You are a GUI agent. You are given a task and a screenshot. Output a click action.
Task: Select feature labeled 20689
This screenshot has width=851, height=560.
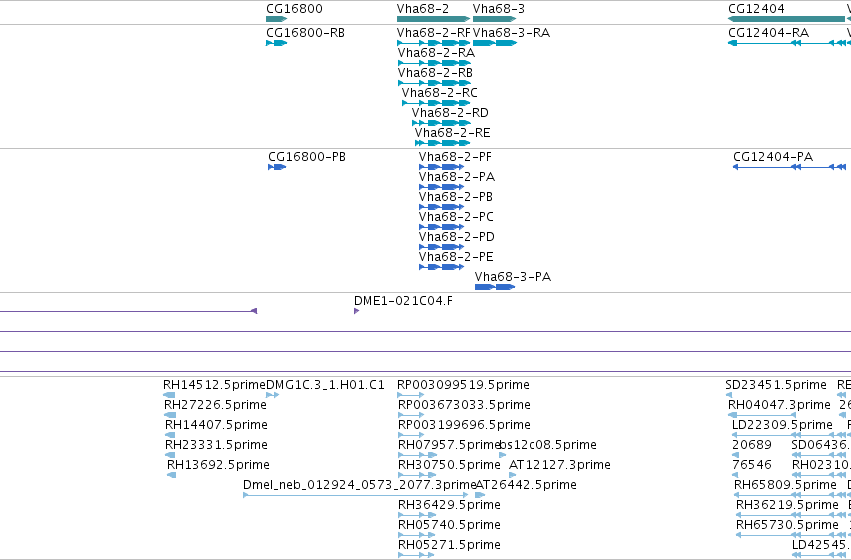point(752,445)
